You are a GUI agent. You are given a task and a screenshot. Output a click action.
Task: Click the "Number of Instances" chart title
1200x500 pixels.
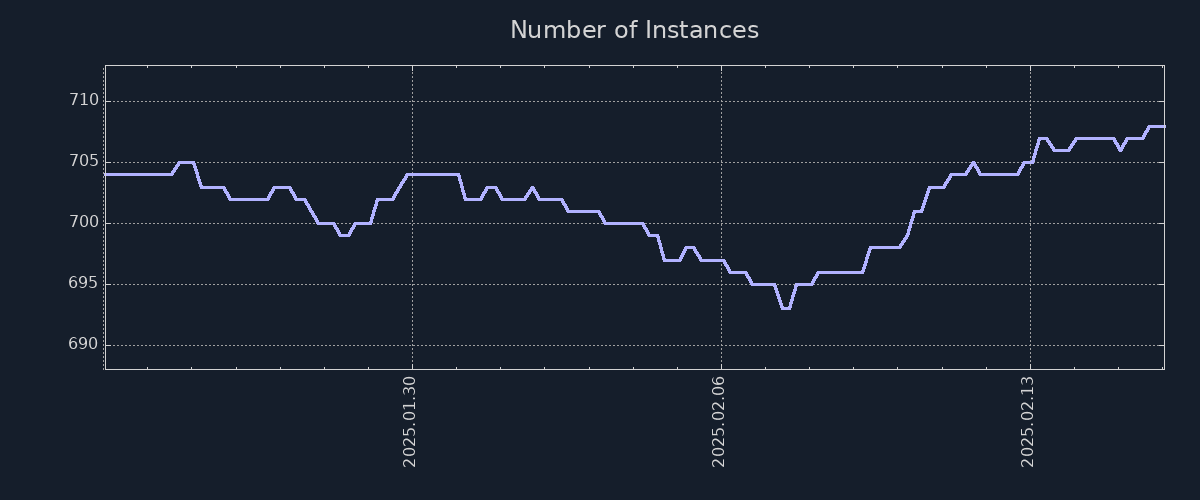click(634, 31)
